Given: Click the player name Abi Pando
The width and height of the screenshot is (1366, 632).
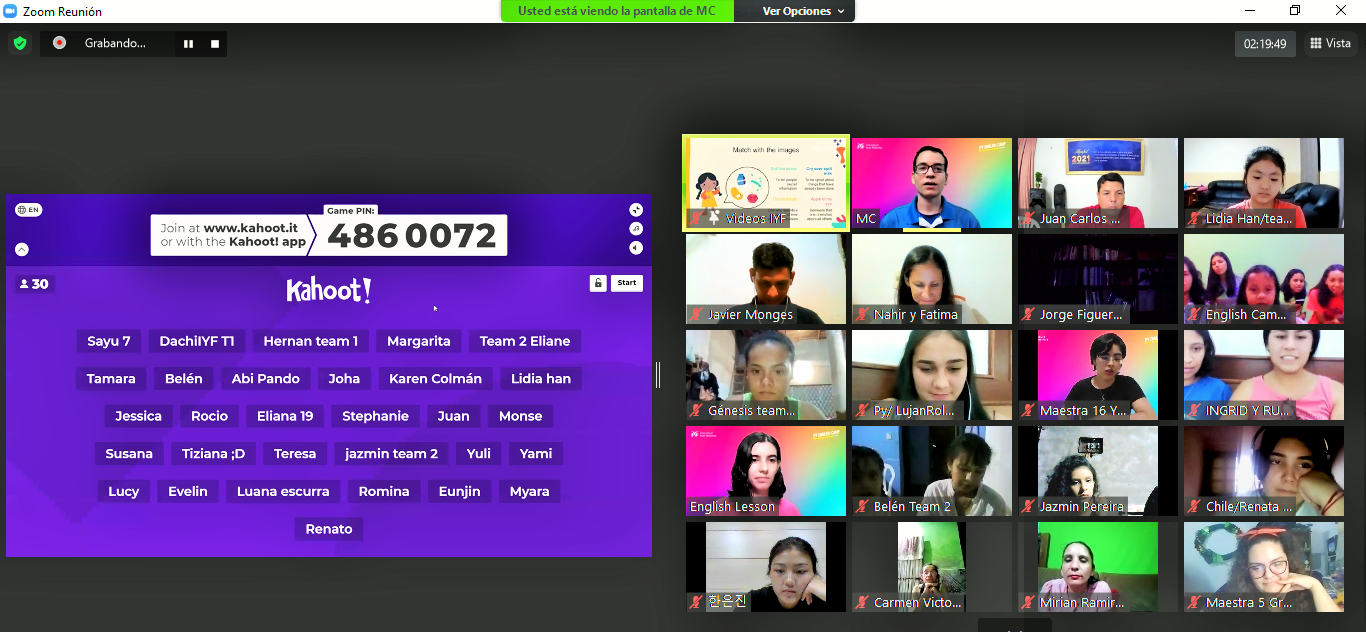Looking at the screenshot, I should (x=266, y=379).
